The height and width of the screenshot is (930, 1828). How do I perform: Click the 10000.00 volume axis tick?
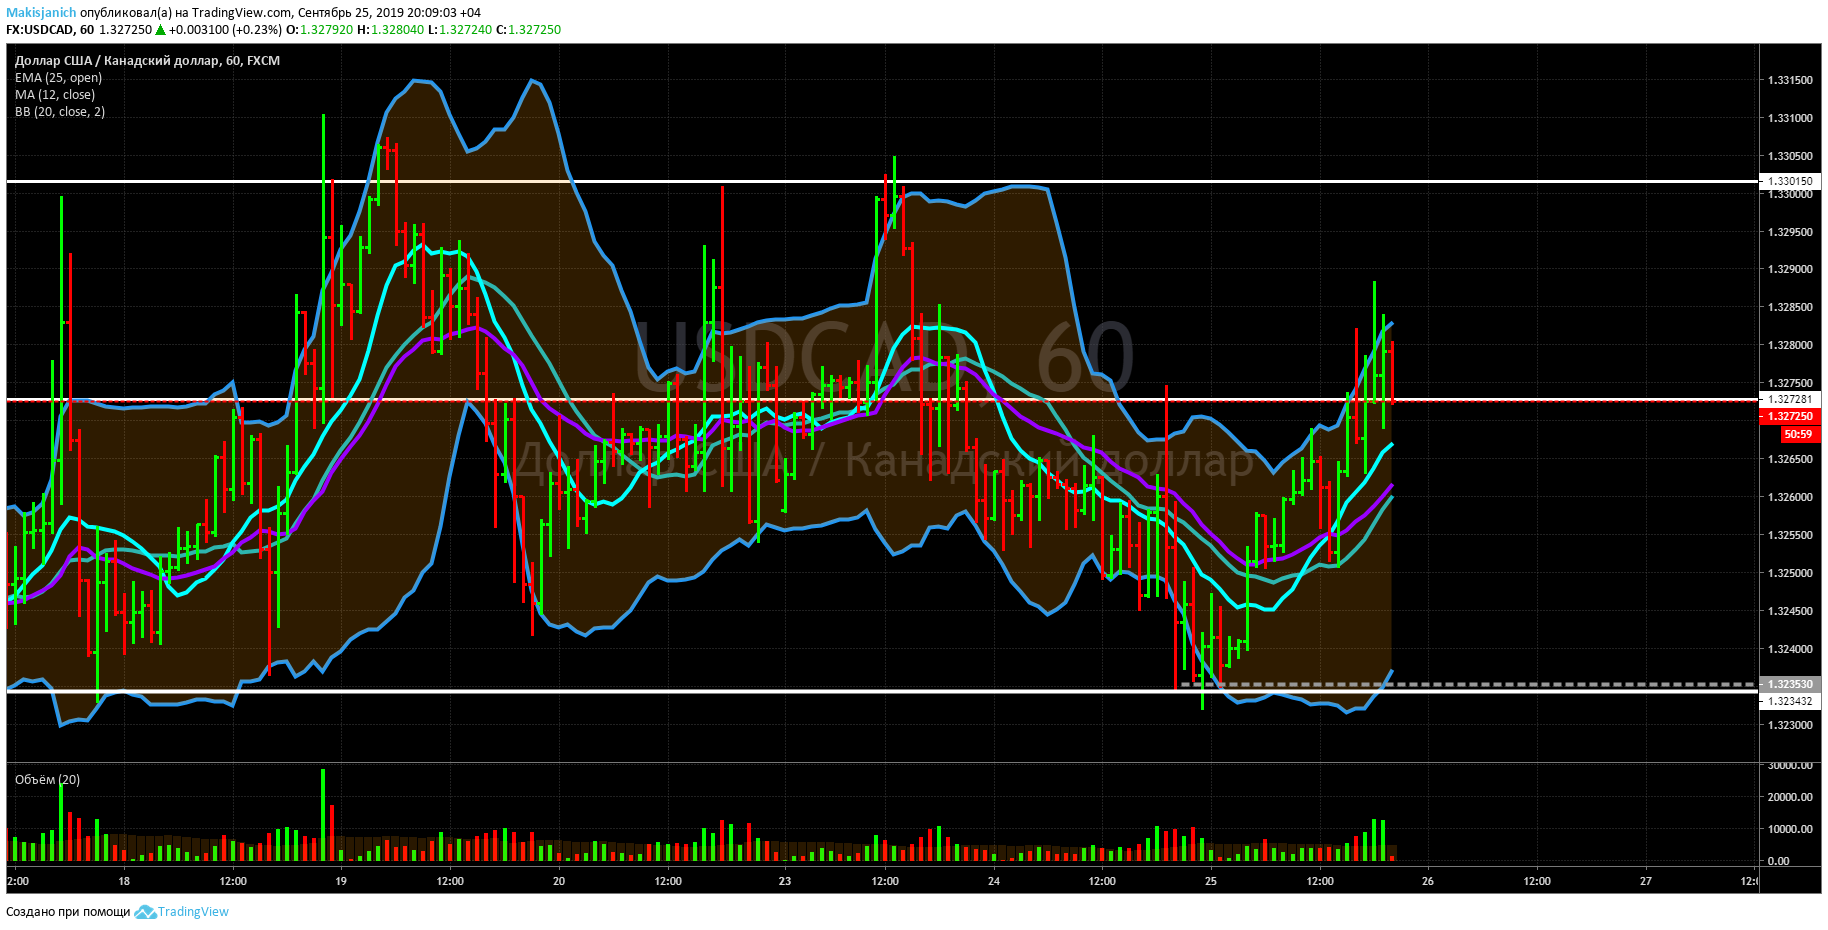[x=1791, y=829]
